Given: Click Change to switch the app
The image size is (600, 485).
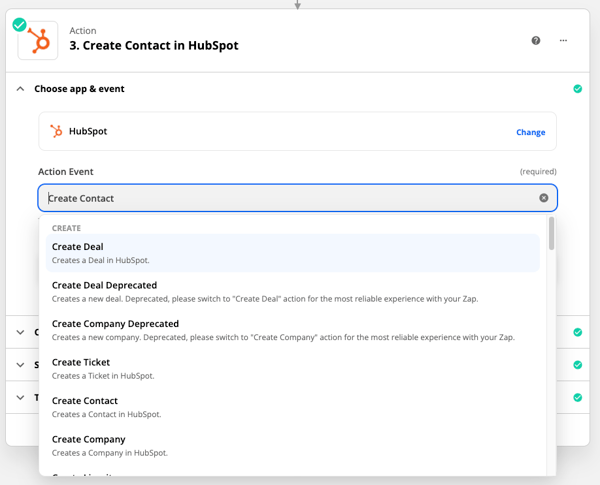Looking at the screenshot, I should click(530, 132).
